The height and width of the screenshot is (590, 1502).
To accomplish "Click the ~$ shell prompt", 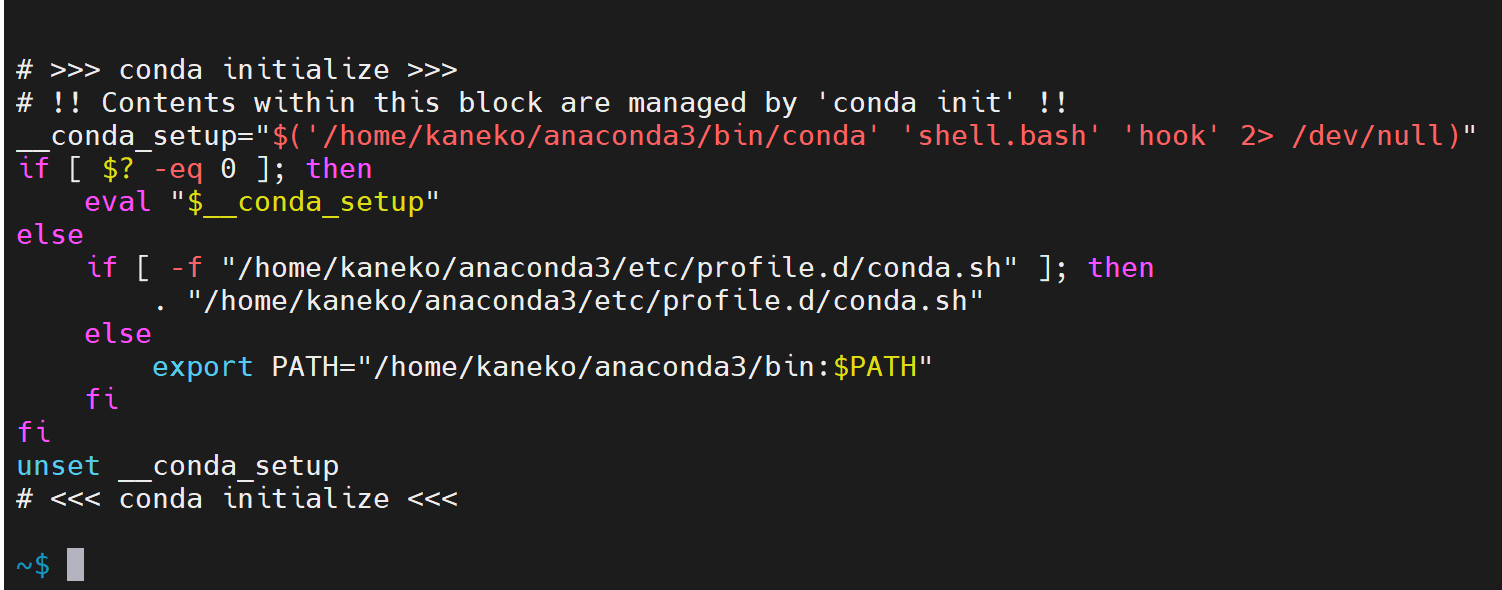I will click(33, 565).
